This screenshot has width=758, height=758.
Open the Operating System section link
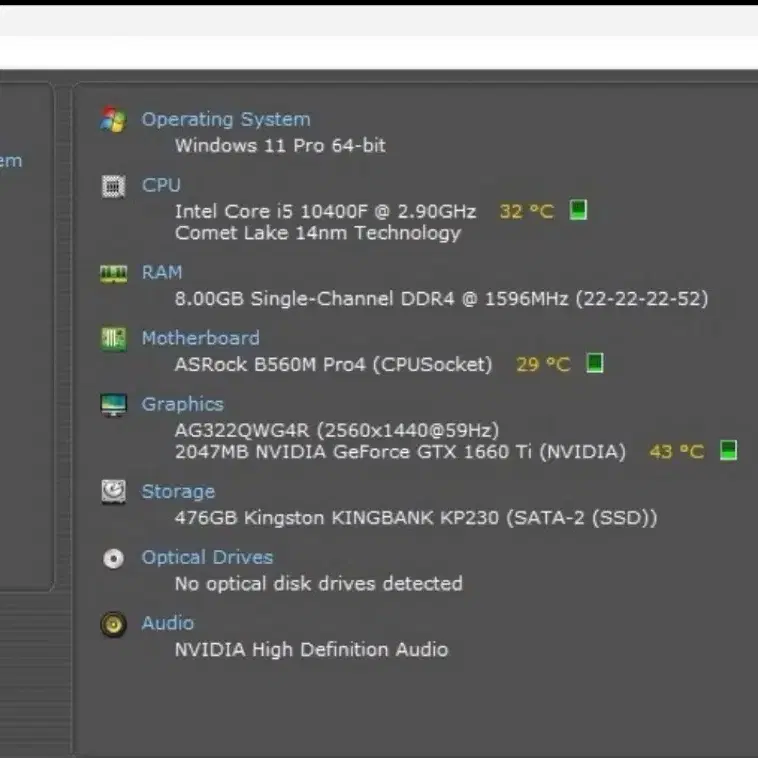(226, 119)
